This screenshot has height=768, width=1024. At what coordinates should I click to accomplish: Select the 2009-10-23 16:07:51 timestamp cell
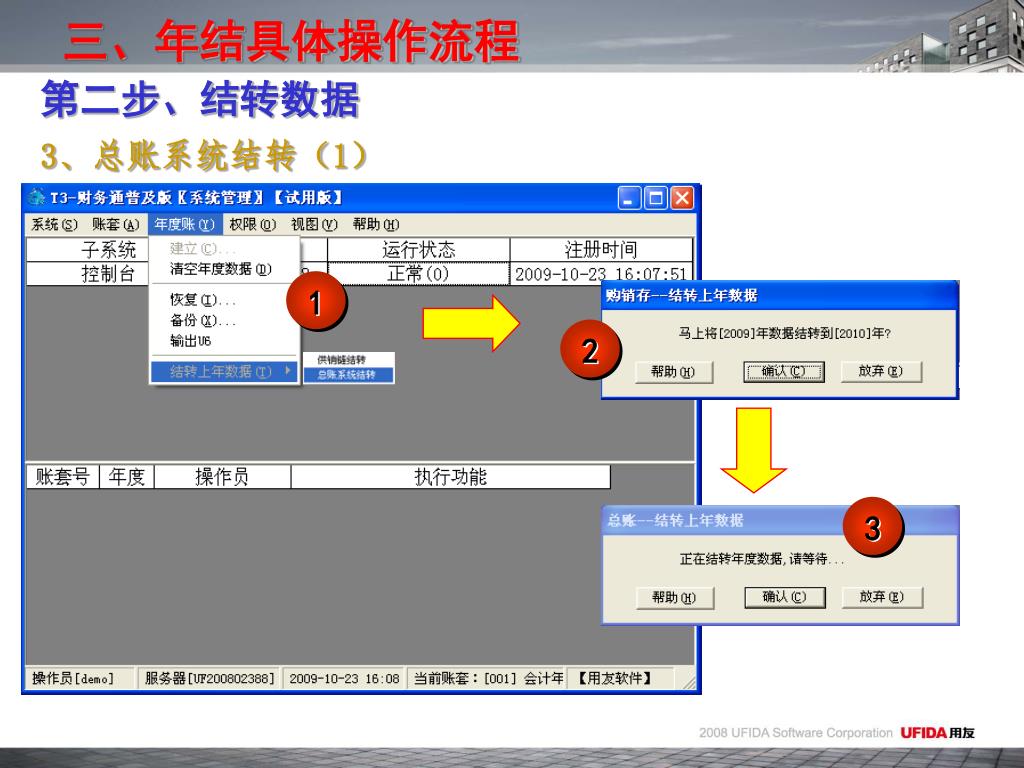pos(601,274)
